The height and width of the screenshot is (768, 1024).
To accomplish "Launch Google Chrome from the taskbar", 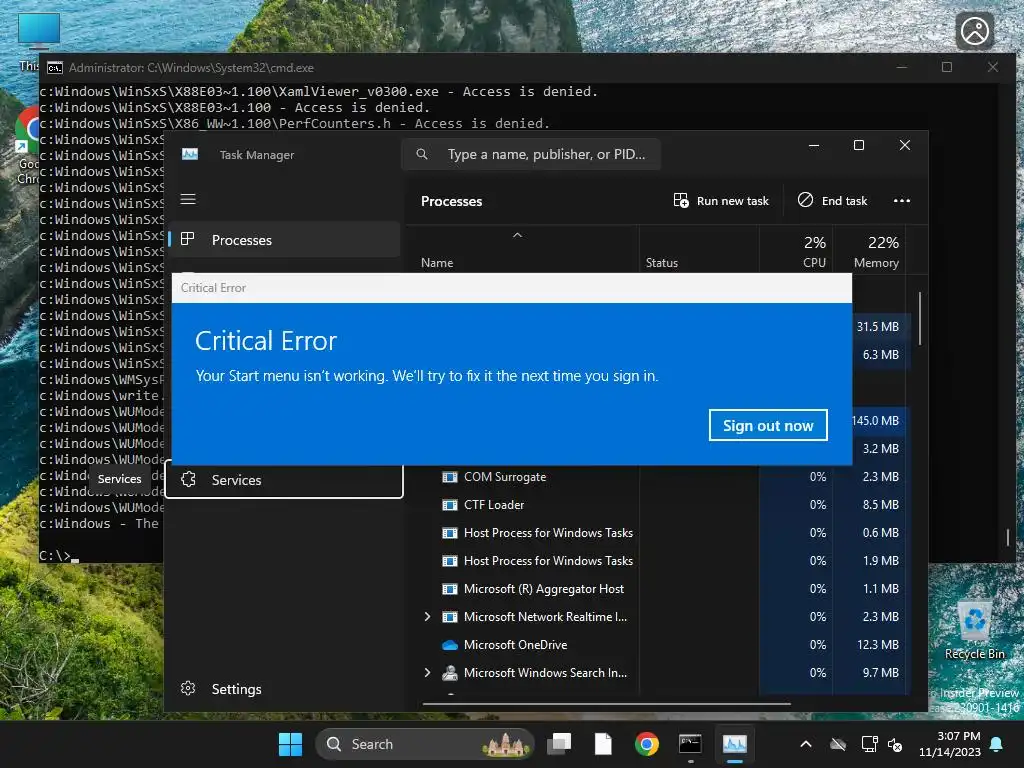I will point(647,744).
